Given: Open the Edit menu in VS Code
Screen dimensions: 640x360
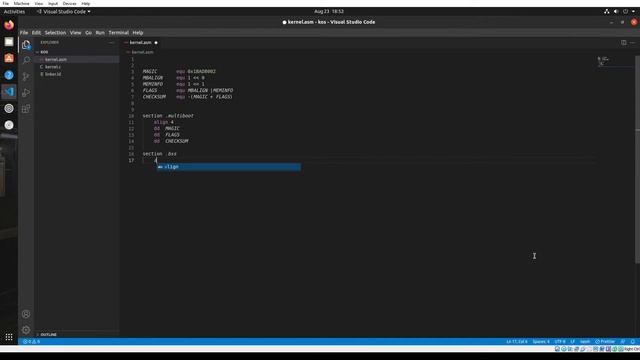Looking at the screenshot, I should pyautogui.click(x=36, y=33).
